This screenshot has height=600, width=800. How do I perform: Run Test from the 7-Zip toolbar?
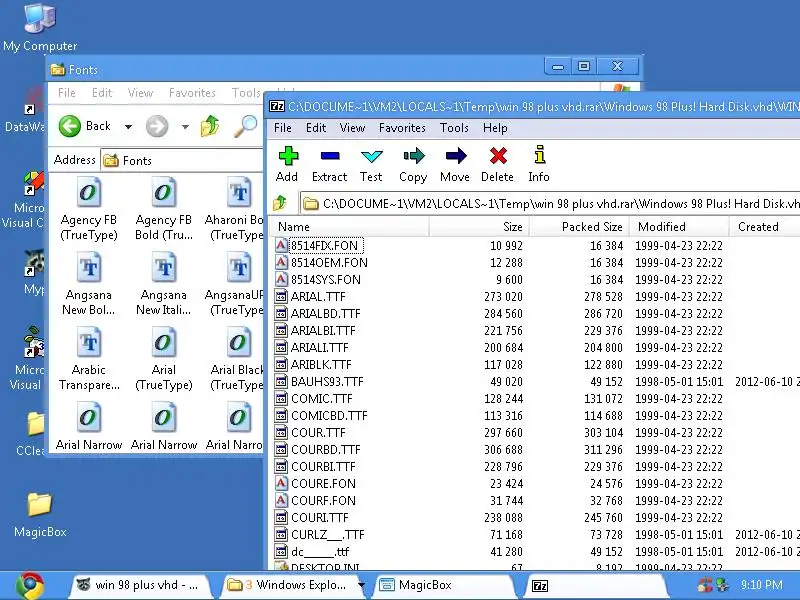point(371,164)
